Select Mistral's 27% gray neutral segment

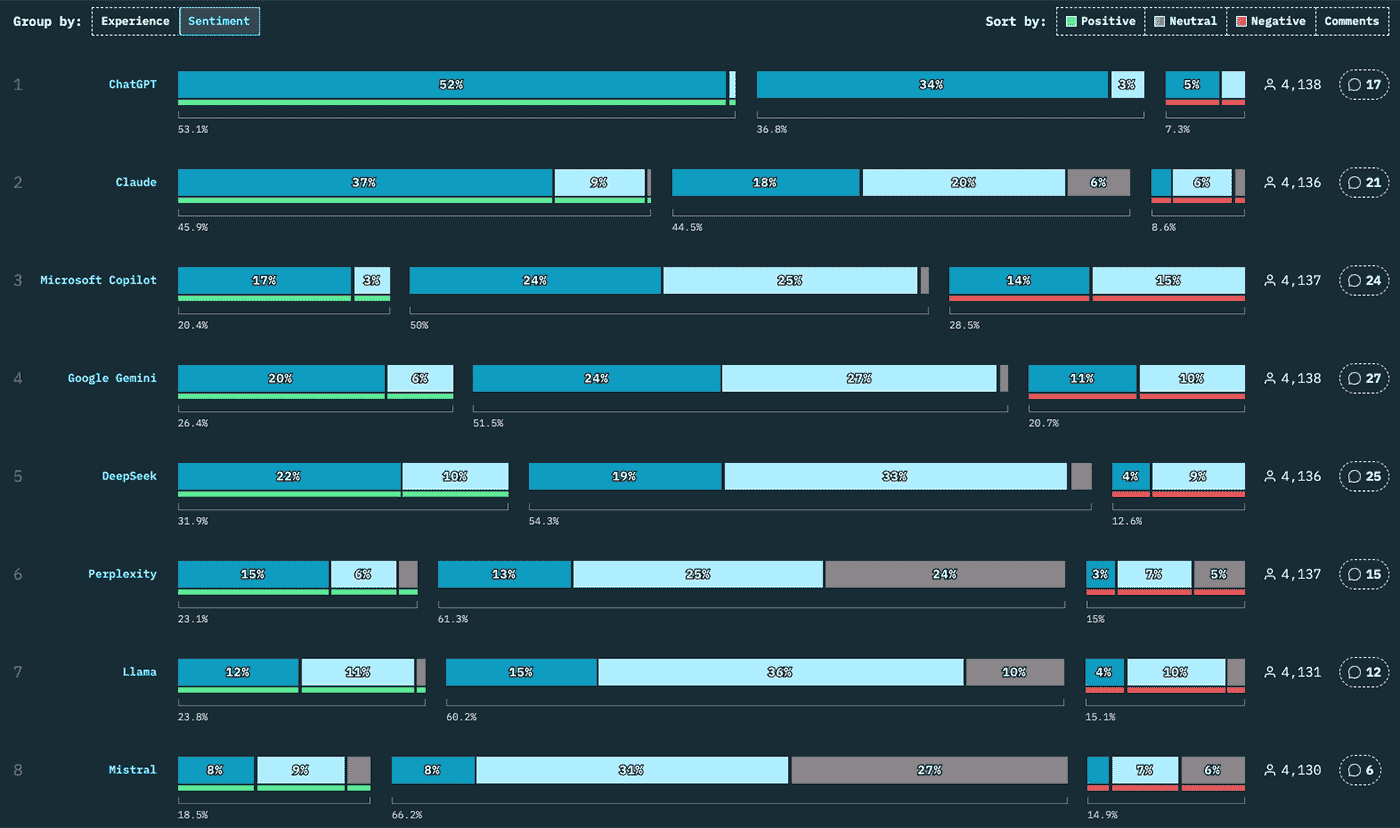click(930, 771)
